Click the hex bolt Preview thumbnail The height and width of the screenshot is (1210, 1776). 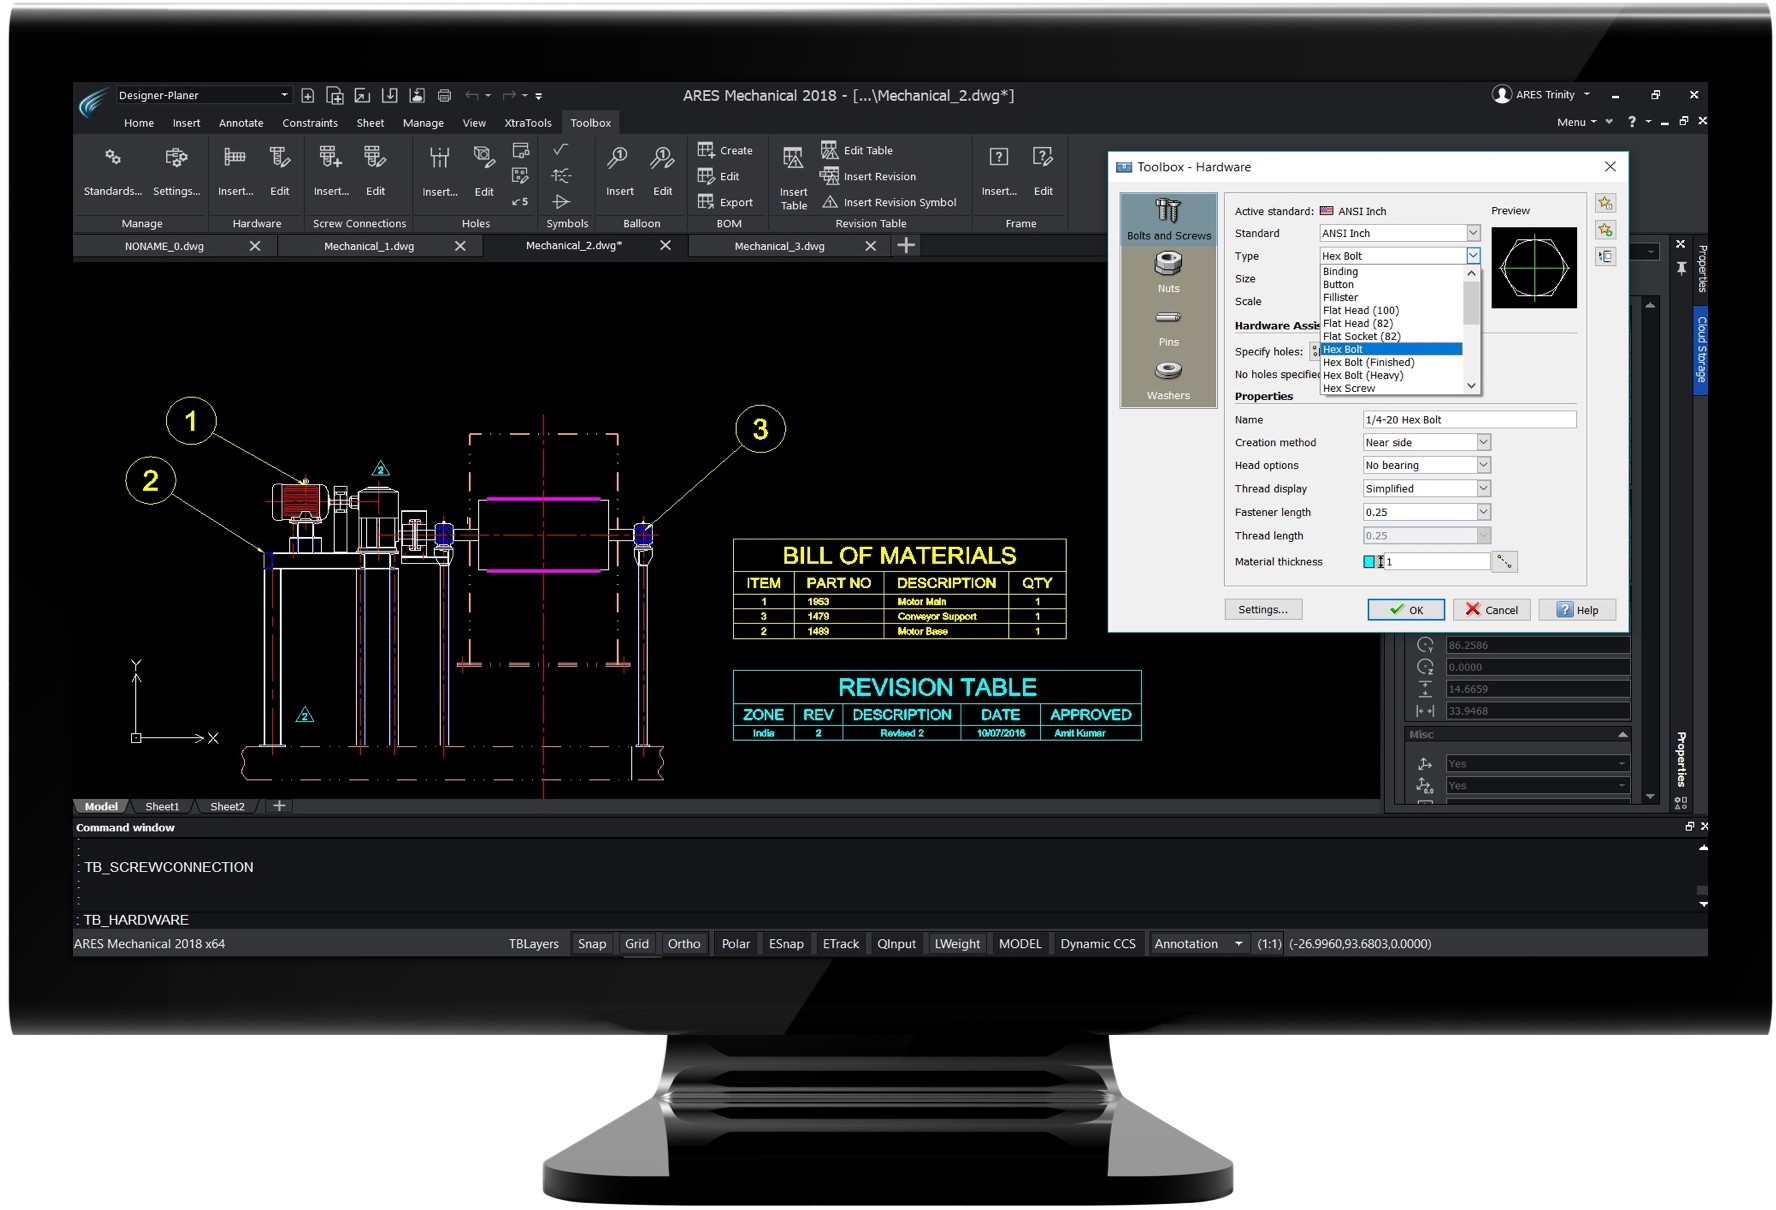(1533, 267)
